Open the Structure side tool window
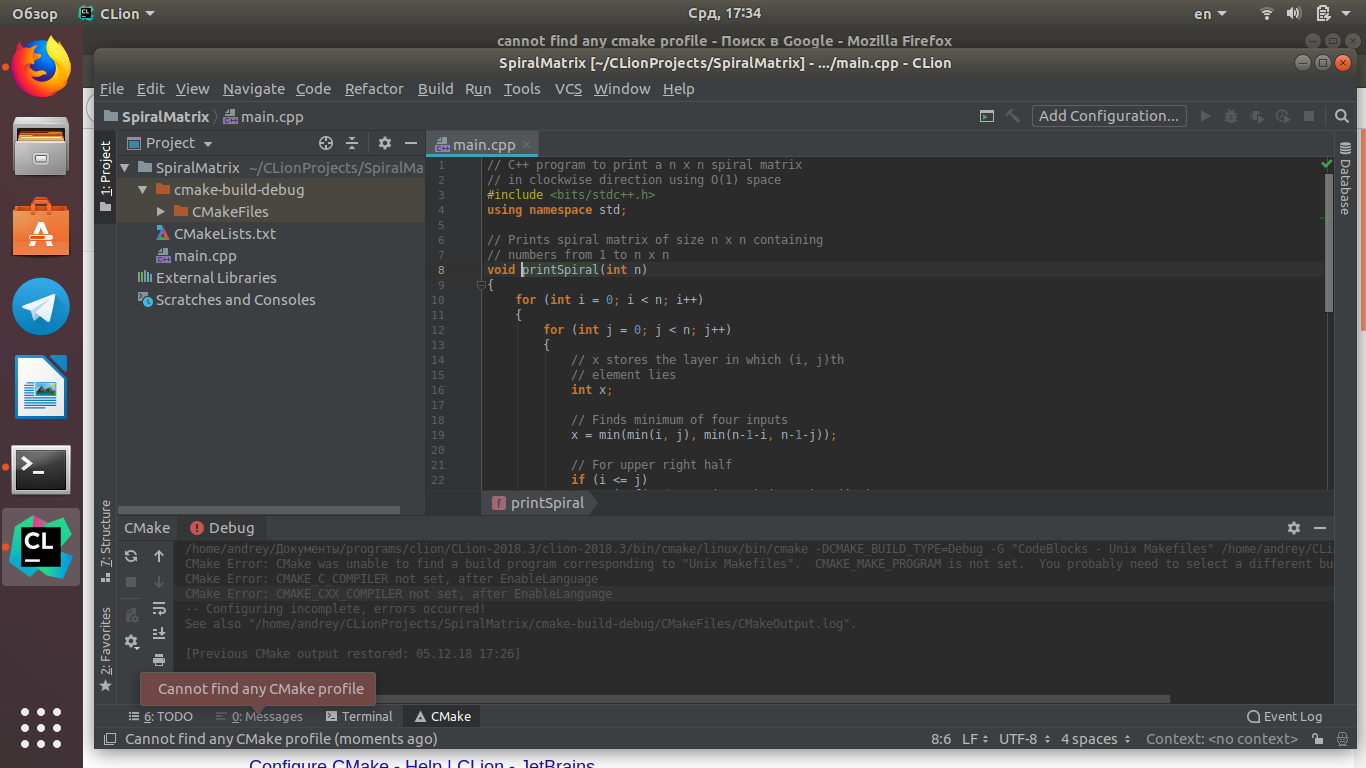1366x768 pixels. pos(106,541)
